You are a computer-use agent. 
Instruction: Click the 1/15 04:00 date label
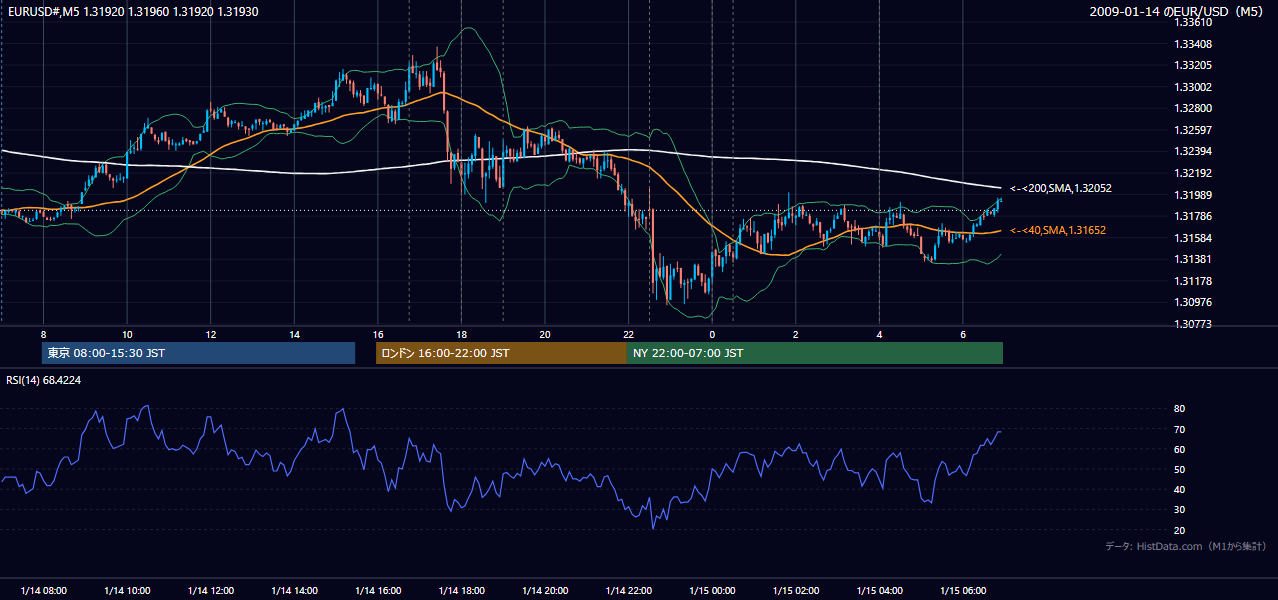pyautogui.click(x=879, y=590)
